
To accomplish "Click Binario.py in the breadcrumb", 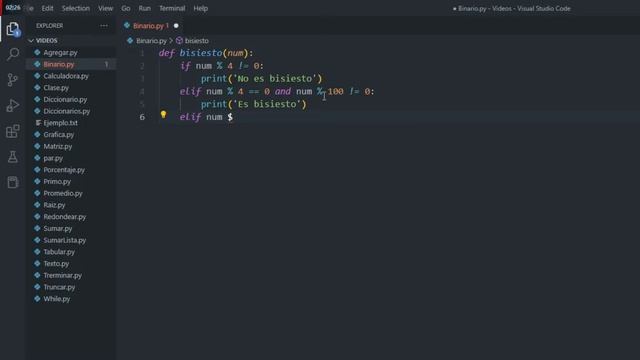I will [x=151, y=41].
